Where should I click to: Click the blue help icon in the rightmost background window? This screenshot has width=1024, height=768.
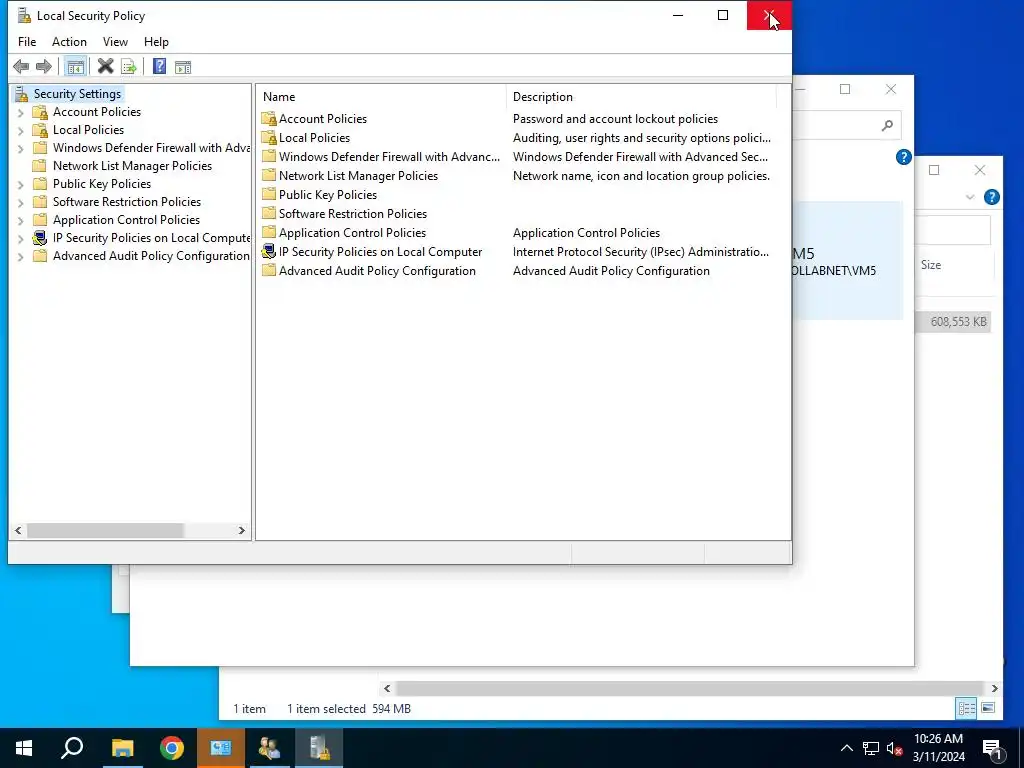click(991, 197)
